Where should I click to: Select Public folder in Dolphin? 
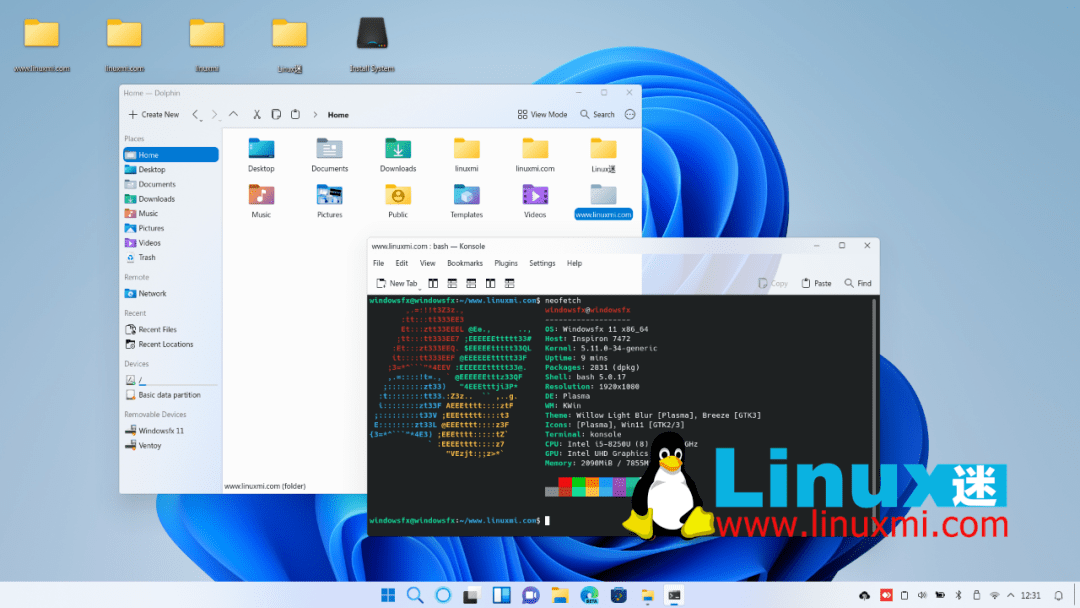[x=398, y=201]
